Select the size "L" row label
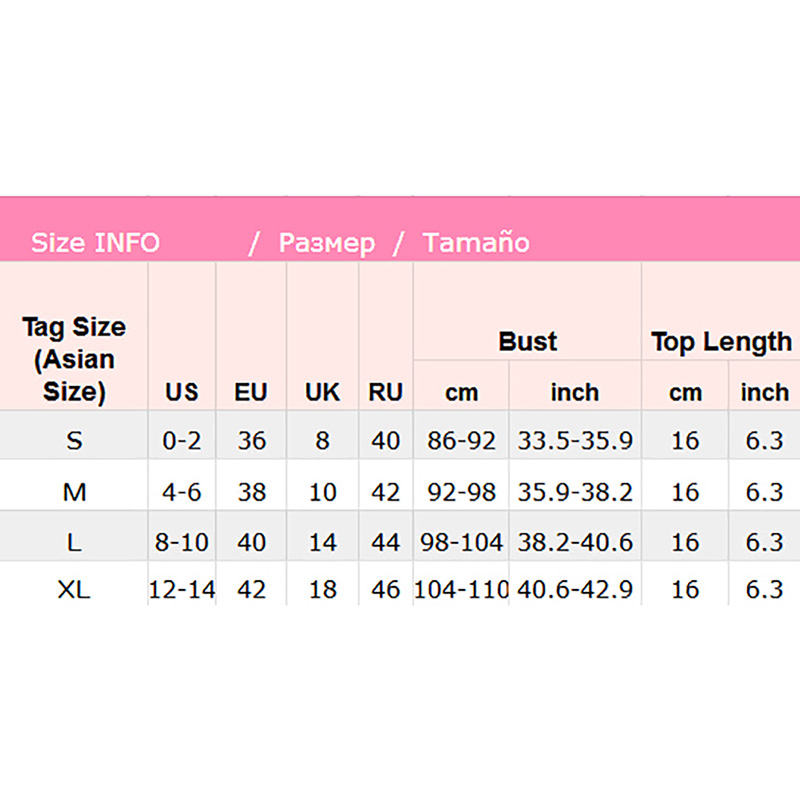The width and height of the screenshot is (800, 800). tap(74, 541)
